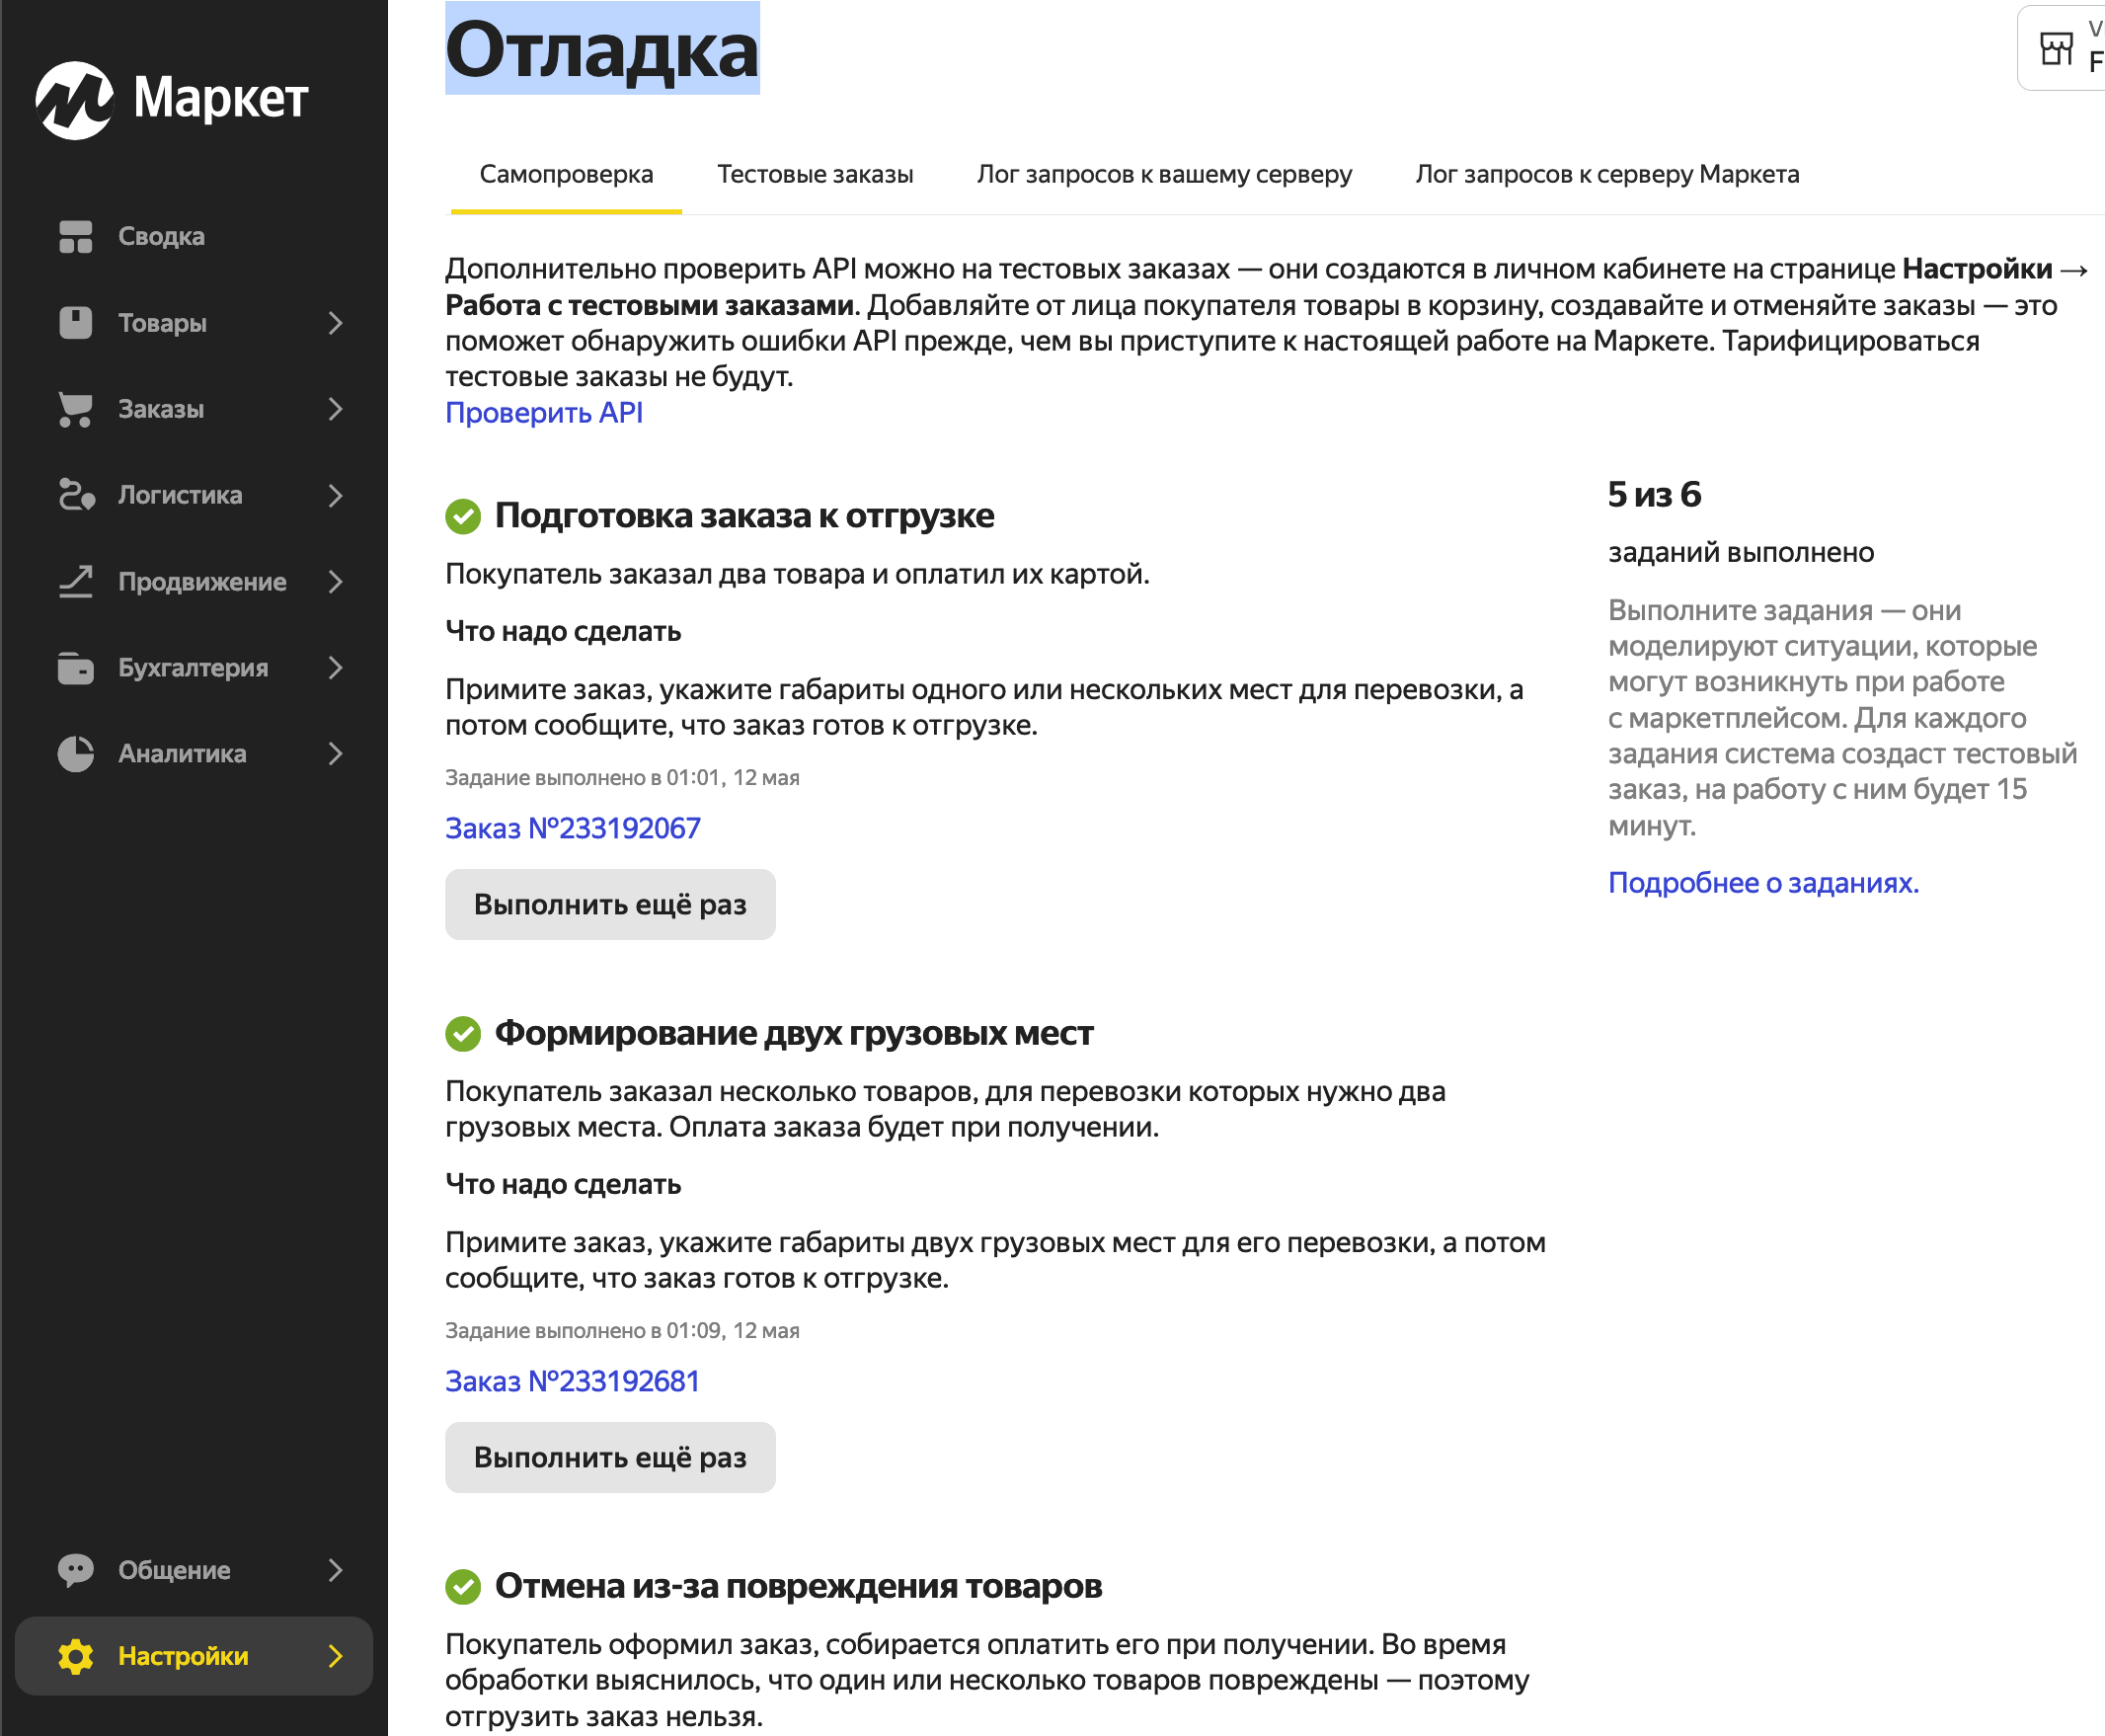Expand the Настройки menu chevron
This screenshot has height=1736, width=2105.
(336, 1656)
